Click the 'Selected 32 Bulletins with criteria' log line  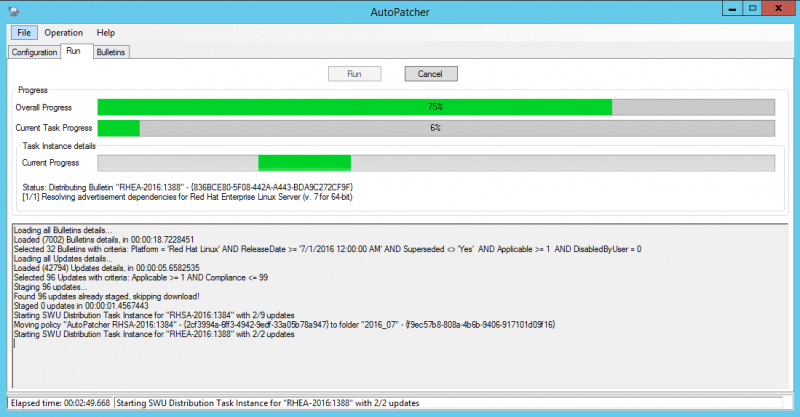328,249
